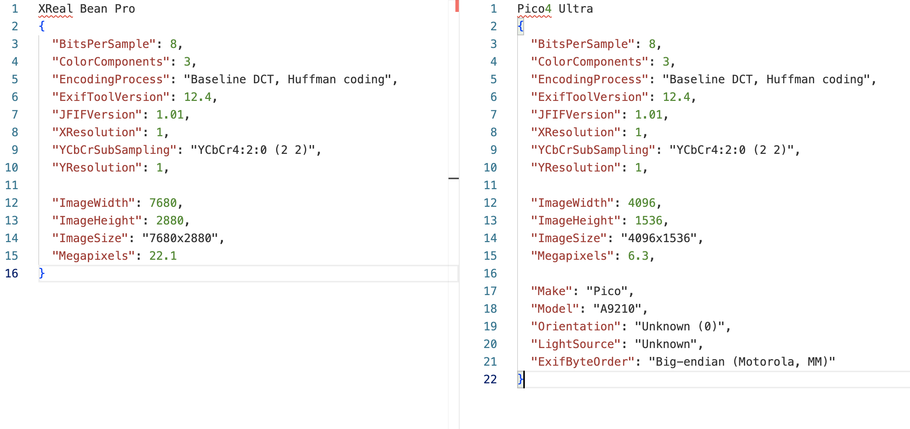910x429 pixels.
Task: Click ImageWidth value 7680
Action: (x=163, y=203)
